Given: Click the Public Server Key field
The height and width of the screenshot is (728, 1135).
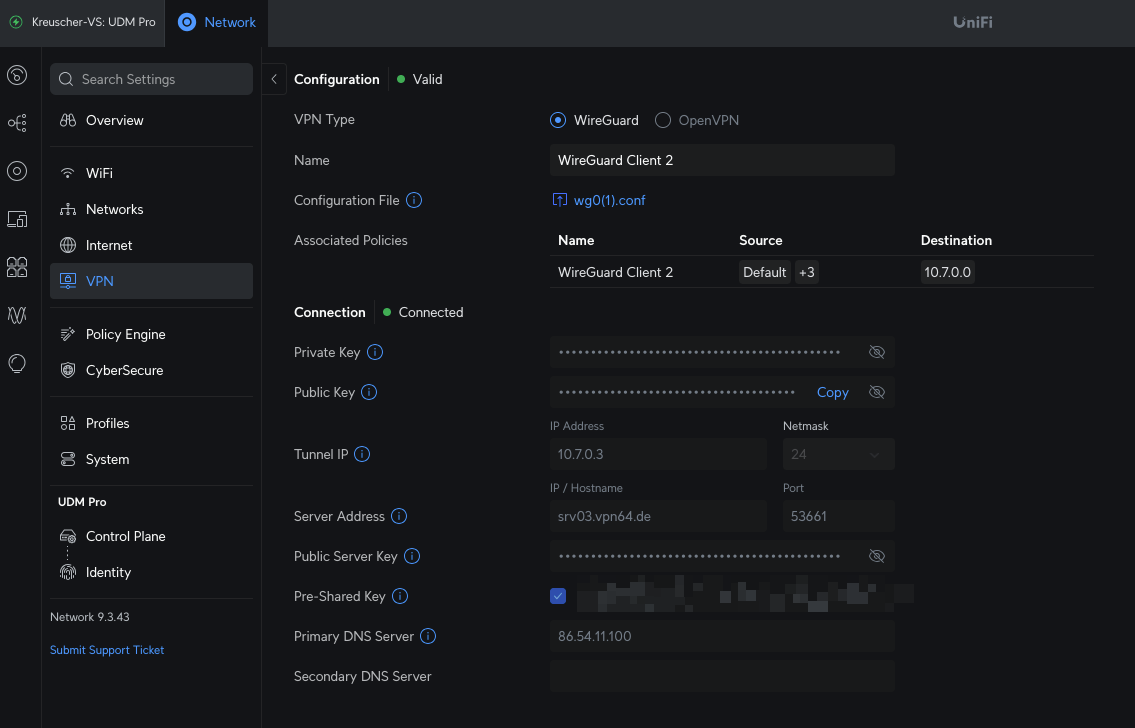Looking at the screenshot, I should [x=722, y=556].
